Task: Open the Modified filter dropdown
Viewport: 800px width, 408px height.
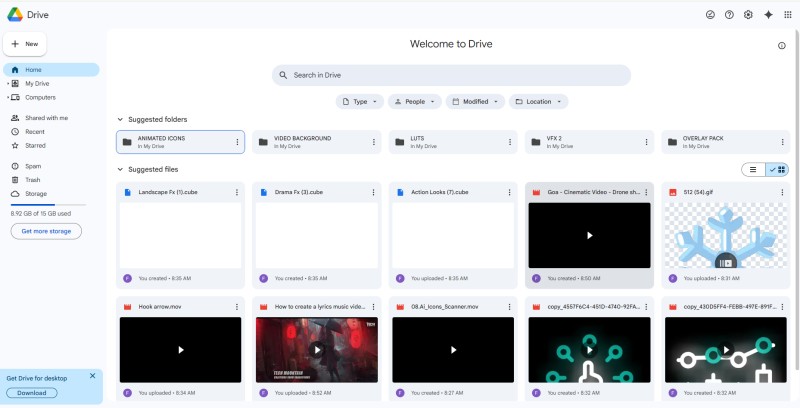Action: (476, 101)
